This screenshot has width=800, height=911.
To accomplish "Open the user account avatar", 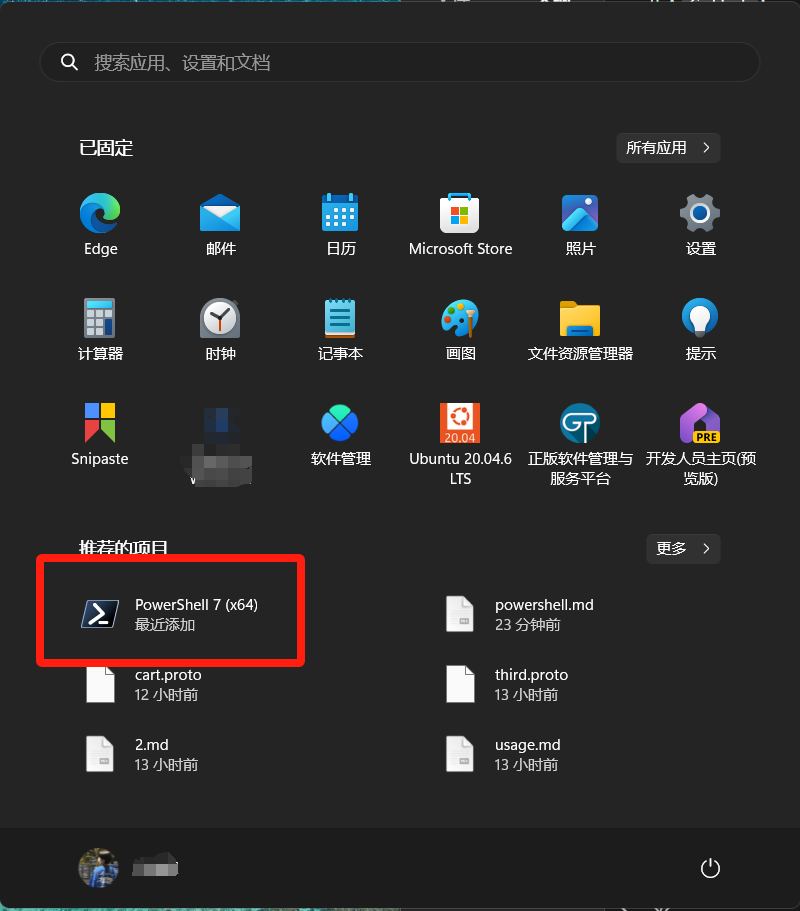I will [x=99, y=868].
